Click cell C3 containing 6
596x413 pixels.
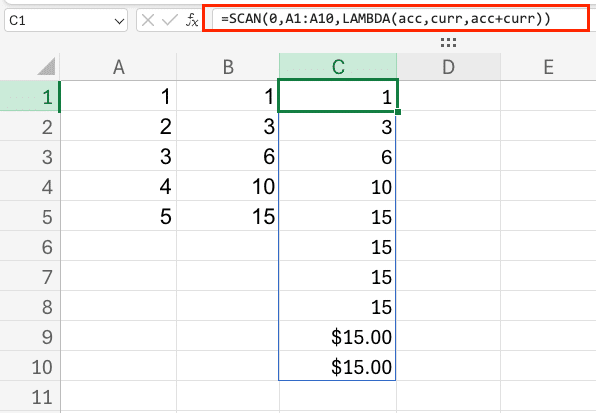(338, 156)
